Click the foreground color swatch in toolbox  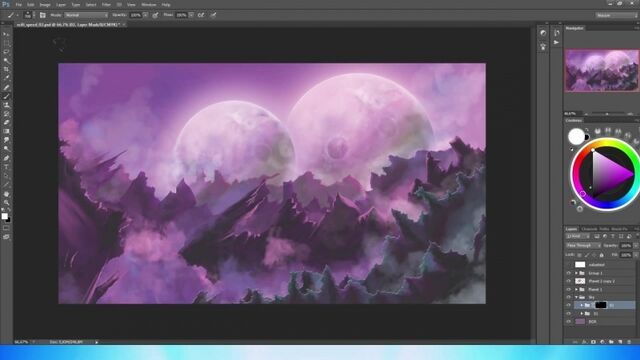(x=4, y=216)
